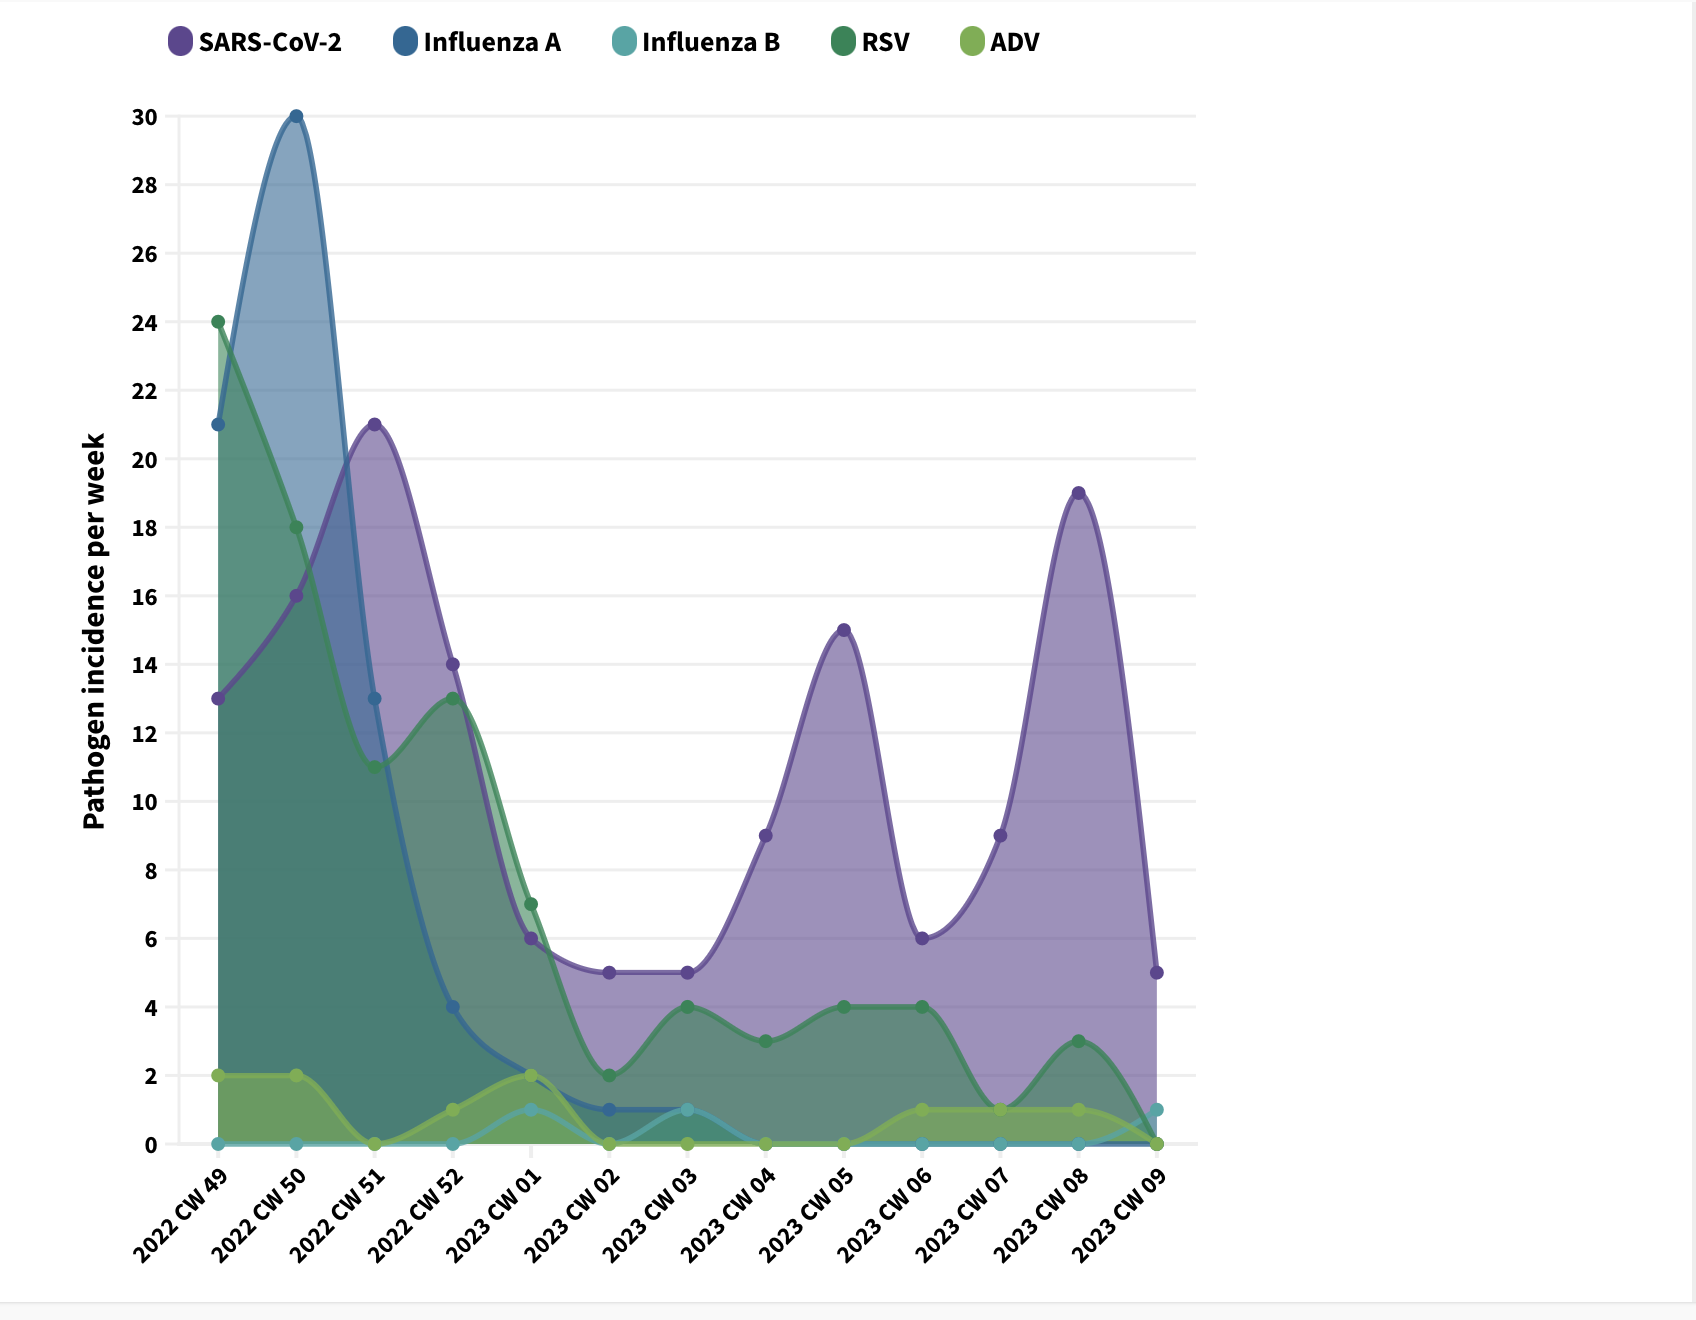Image resolution: width=1696 pixels, height=1320 pixels.
Task: Hide the Influenza A series via legend text
Action: pyautogui.click(x=492, y=42)
